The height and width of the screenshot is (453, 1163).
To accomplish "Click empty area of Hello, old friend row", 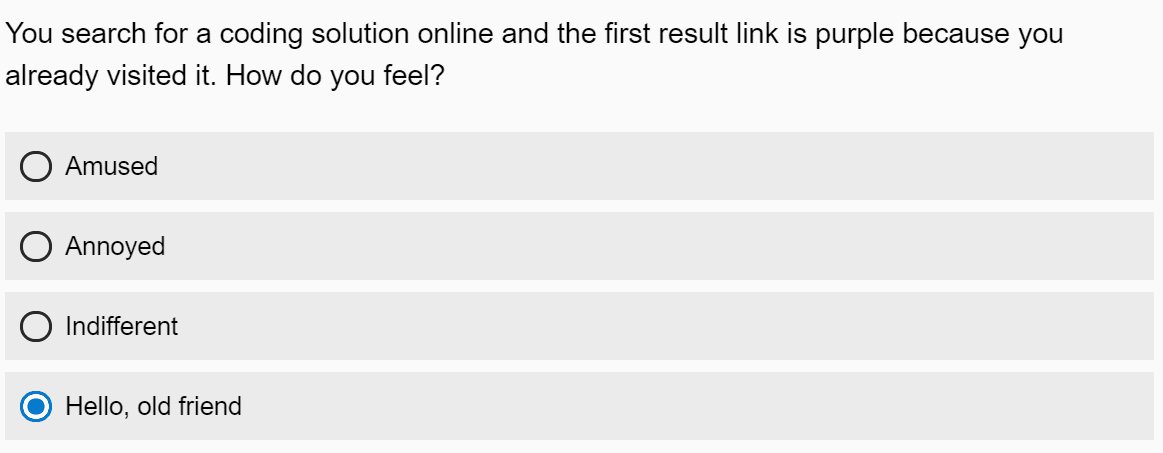I will coord(650,406).
